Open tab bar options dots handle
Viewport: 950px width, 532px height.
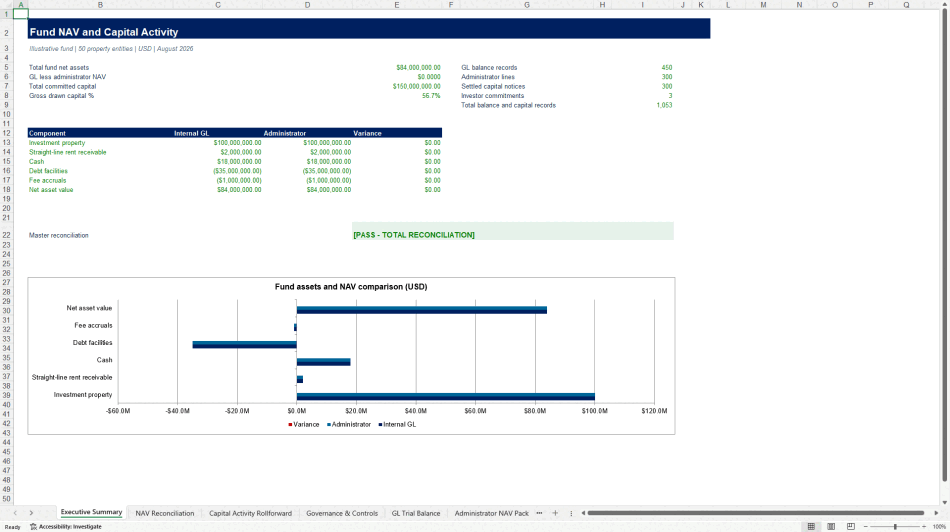pos(571,513)
